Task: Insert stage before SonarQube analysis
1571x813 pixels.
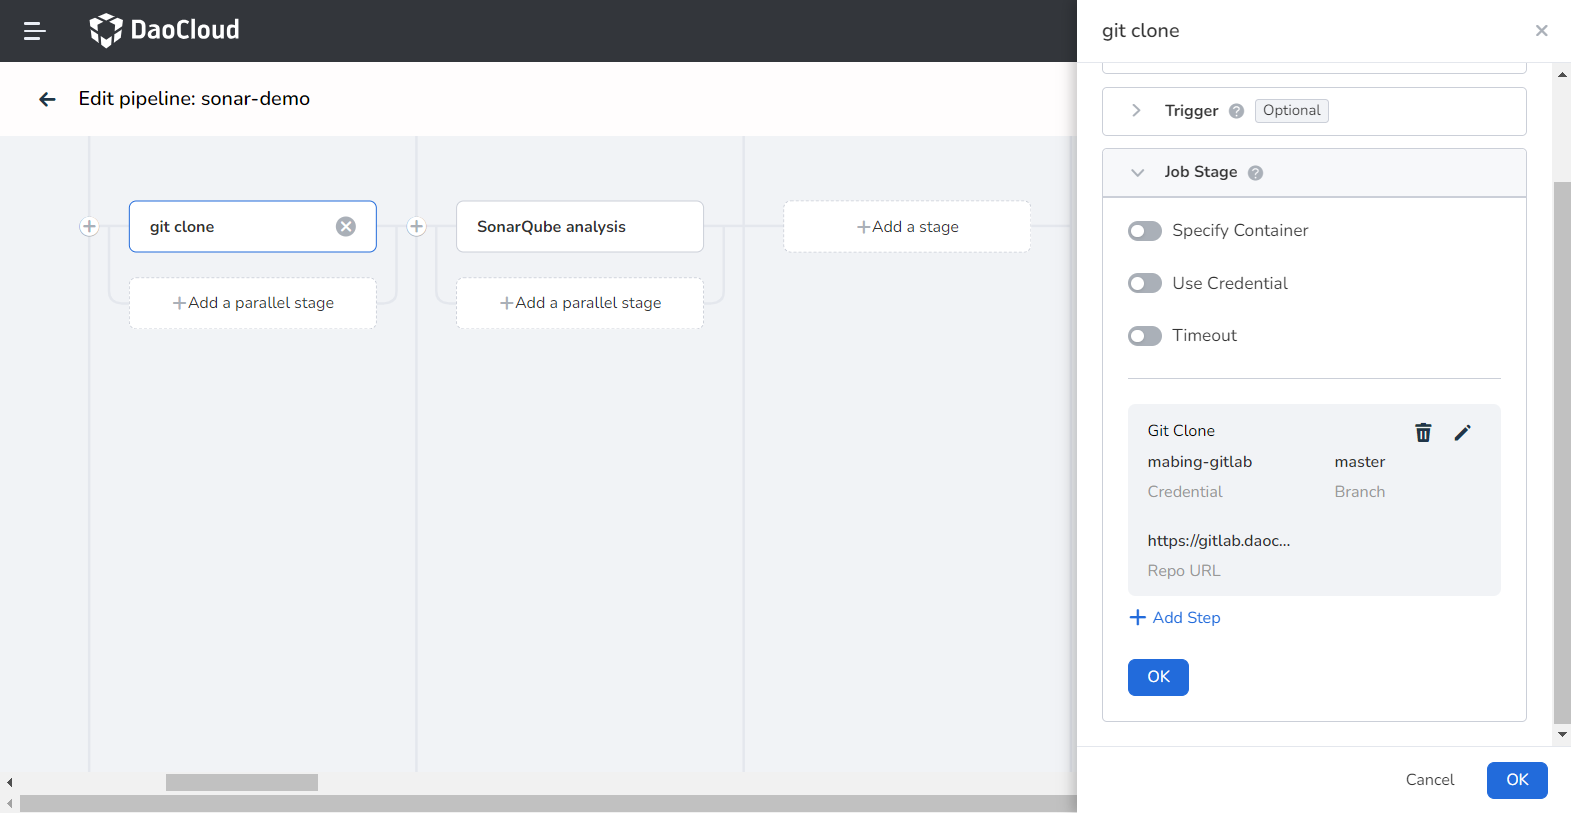Action: (x=417, y=227)
